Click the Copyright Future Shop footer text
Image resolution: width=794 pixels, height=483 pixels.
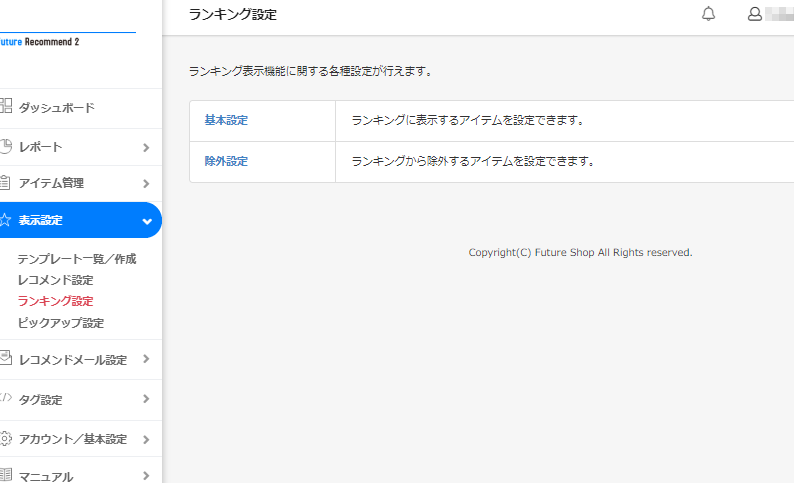(580, 253)
